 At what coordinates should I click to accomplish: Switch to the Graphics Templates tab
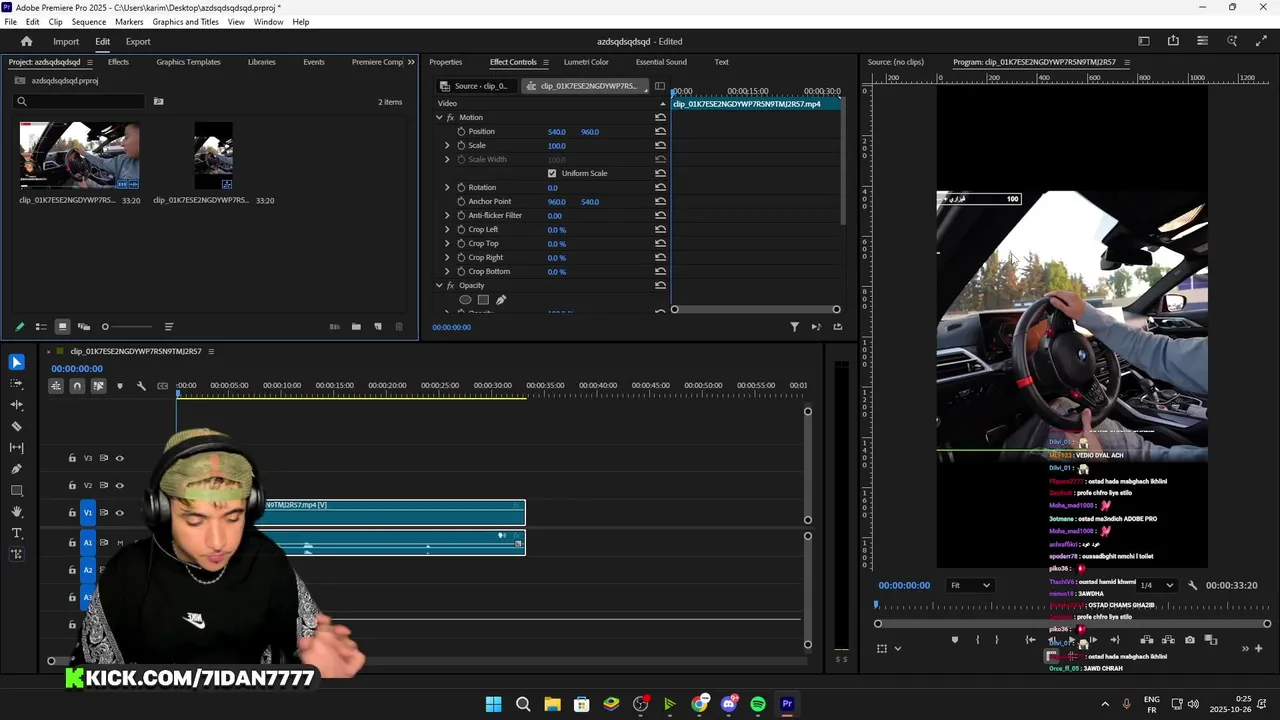(188, 62)
